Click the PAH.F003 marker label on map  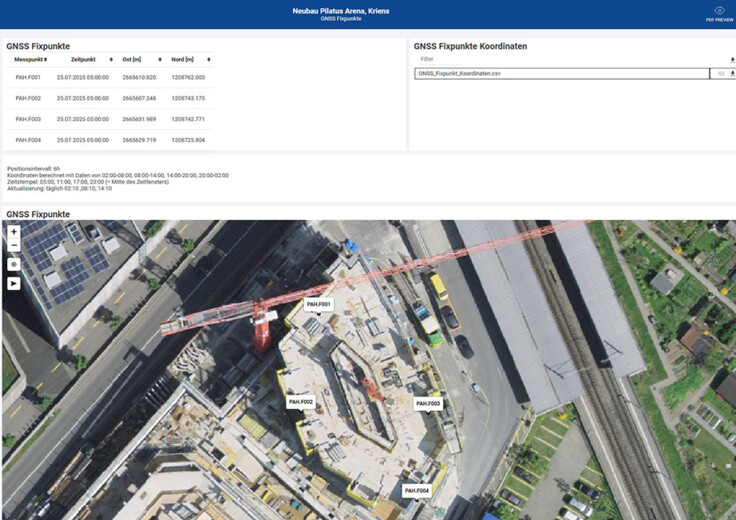(x=428, y=404)
